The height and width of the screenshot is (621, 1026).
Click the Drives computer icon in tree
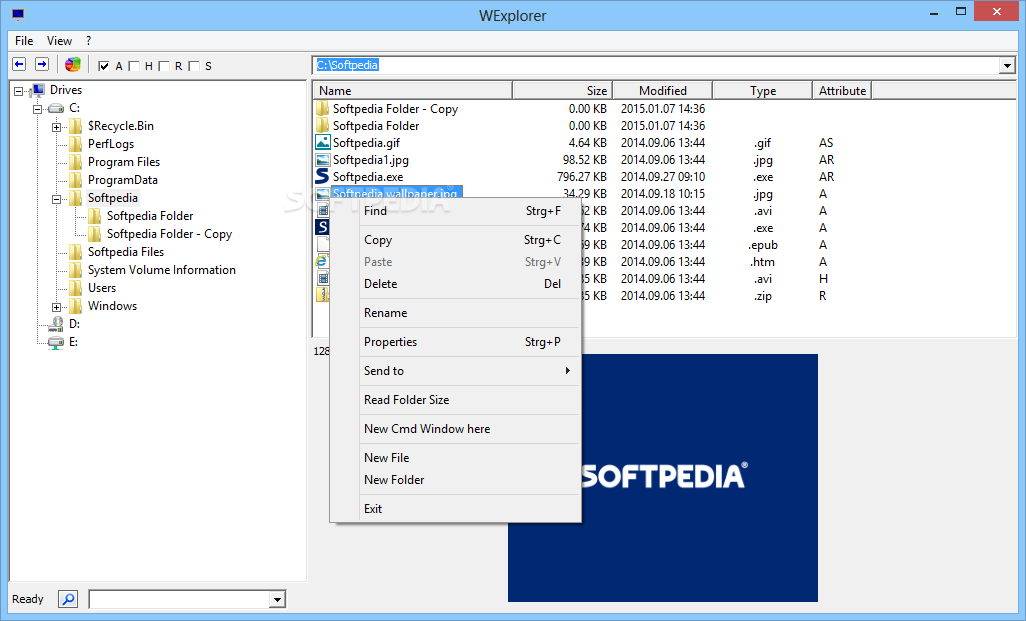coord(38,90)
